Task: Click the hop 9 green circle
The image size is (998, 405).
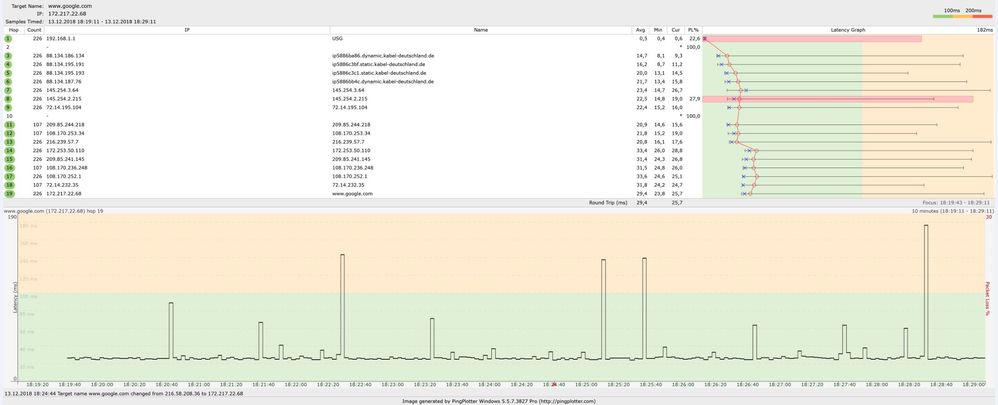Action: 8,108
